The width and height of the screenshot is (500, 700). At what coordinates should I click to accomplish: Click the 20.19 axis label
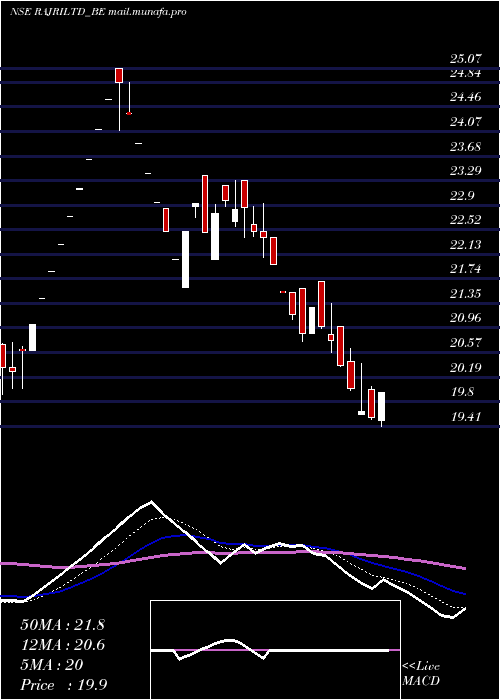[466, 368]
